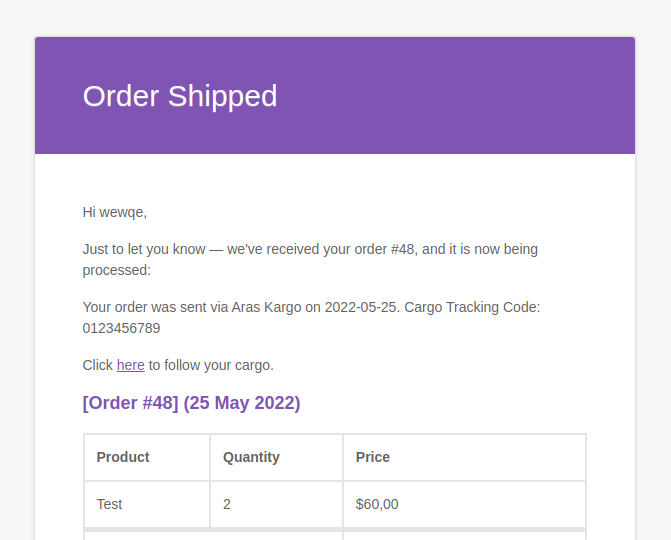
Task: Click the 'Cargo Tracking Code:' label text
Action: [x=472, y=307]
